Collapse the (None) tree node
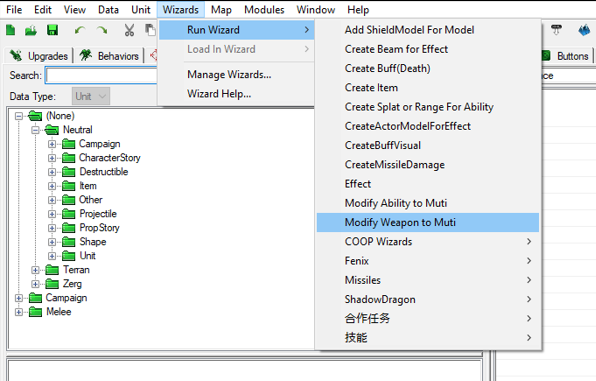The image size is (596, 381). click(x=19, y=116)
